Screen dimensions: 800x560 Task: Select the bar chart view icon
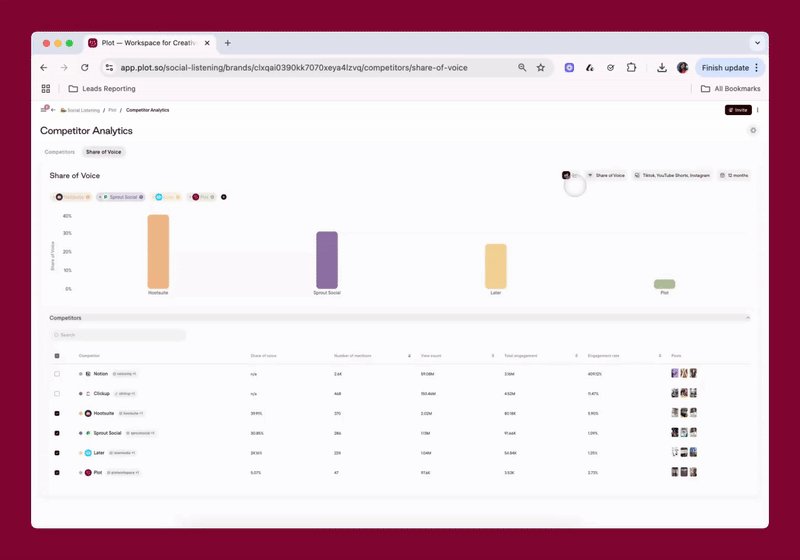click(566, 175)
